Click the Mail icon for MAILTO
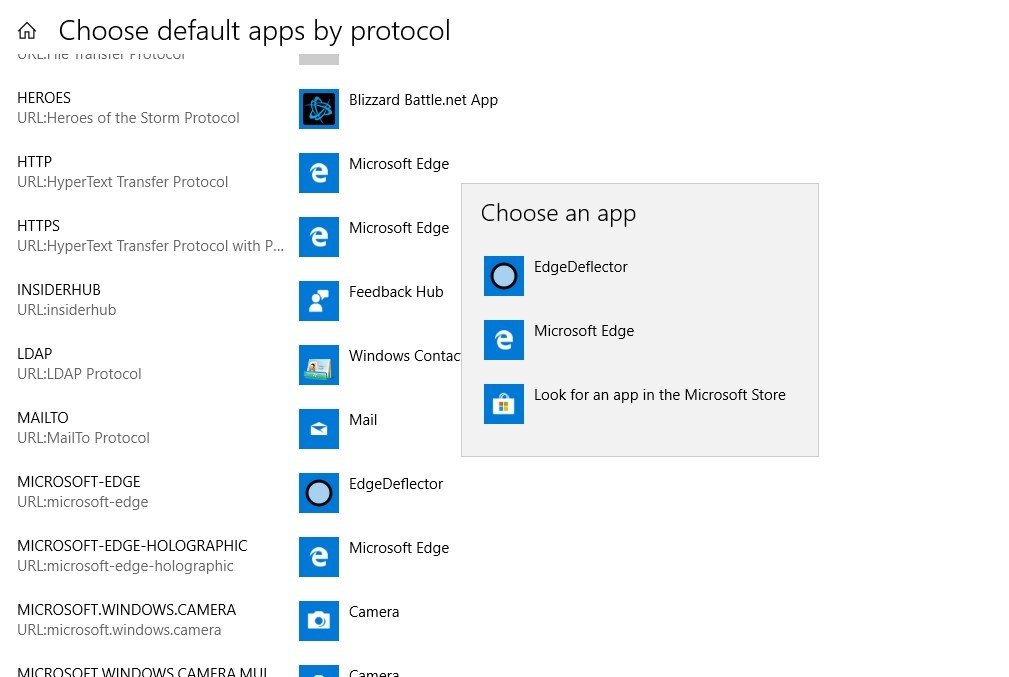Image resolution: width=1009 pixels, height=677 pixels. [x=319, y=429]
